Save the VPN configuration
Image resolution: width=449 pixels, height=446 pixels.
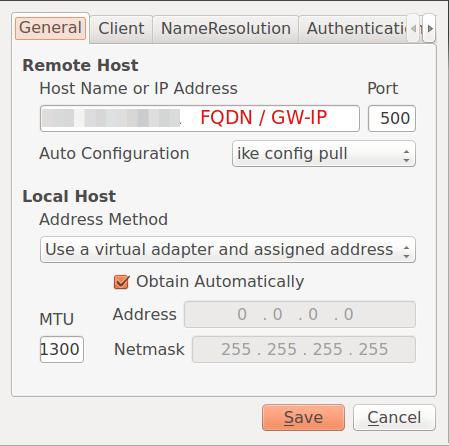(303, 417)
